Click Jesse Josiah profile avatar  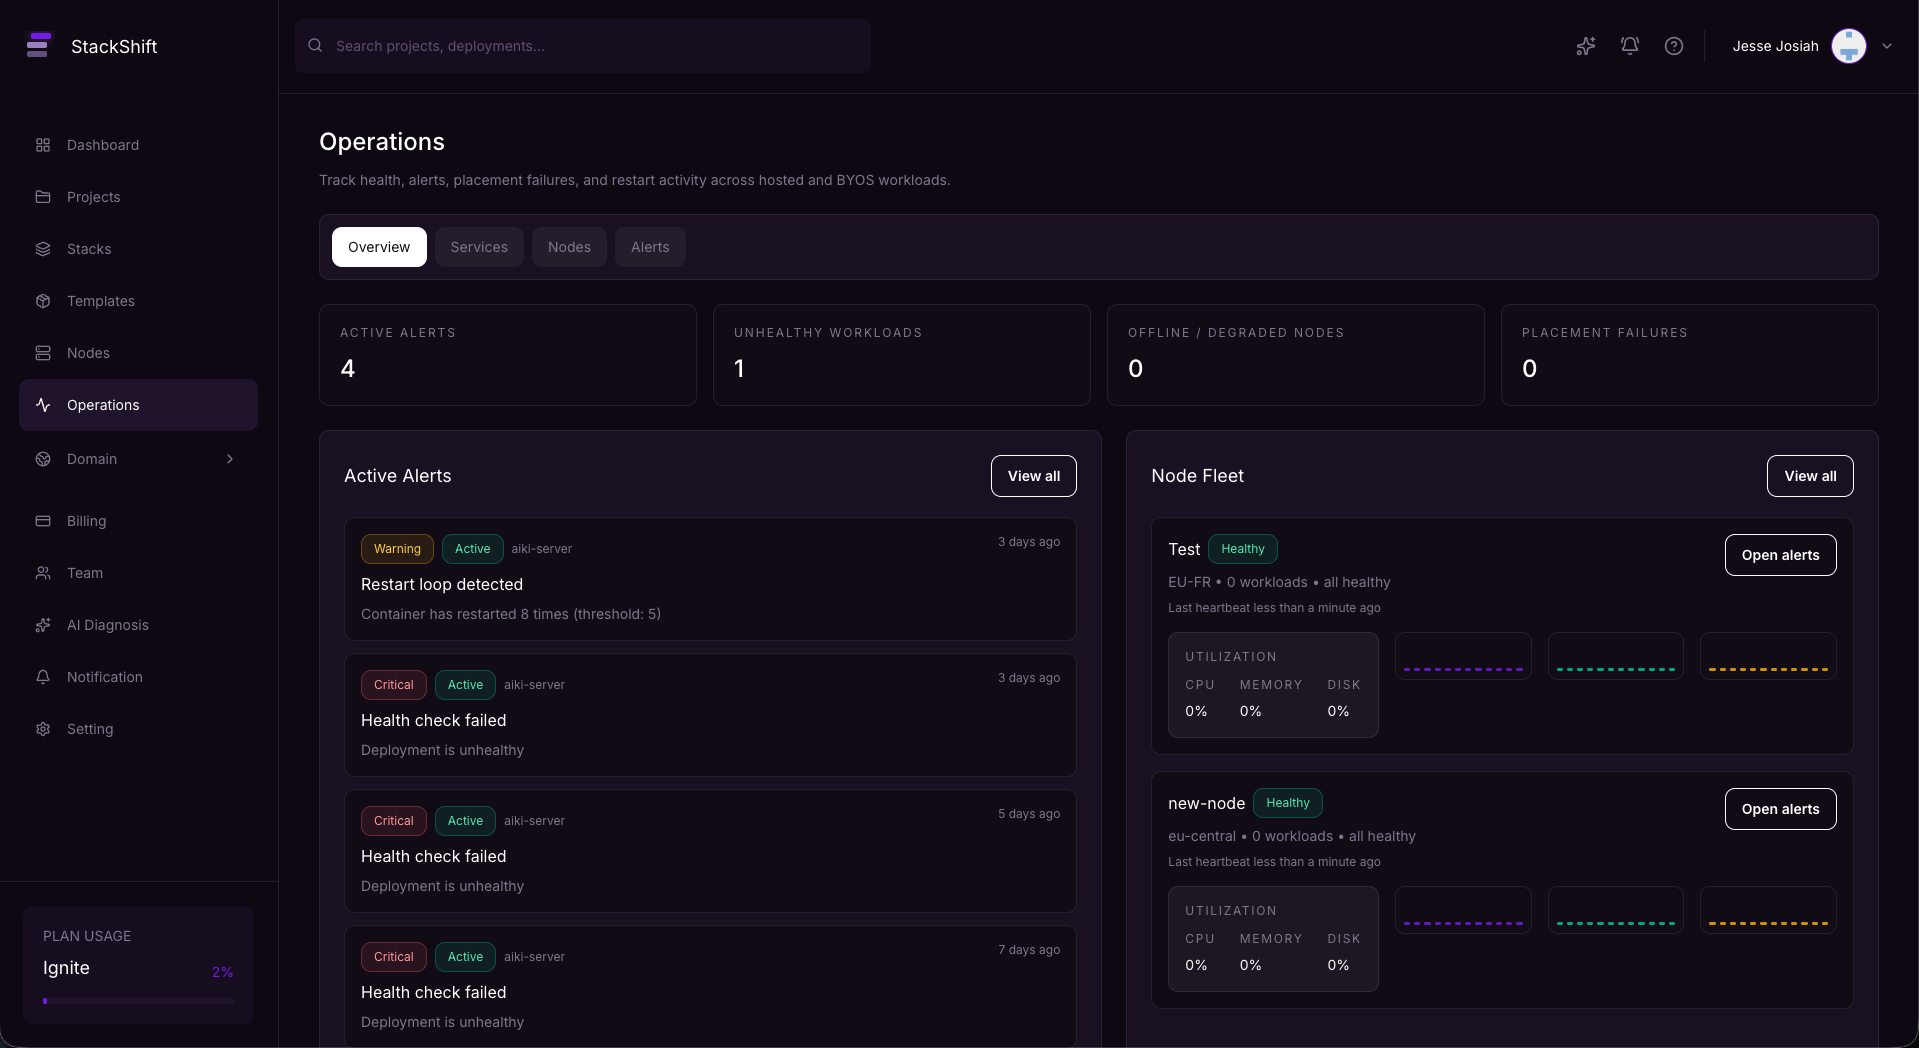tap(1848, 46)
